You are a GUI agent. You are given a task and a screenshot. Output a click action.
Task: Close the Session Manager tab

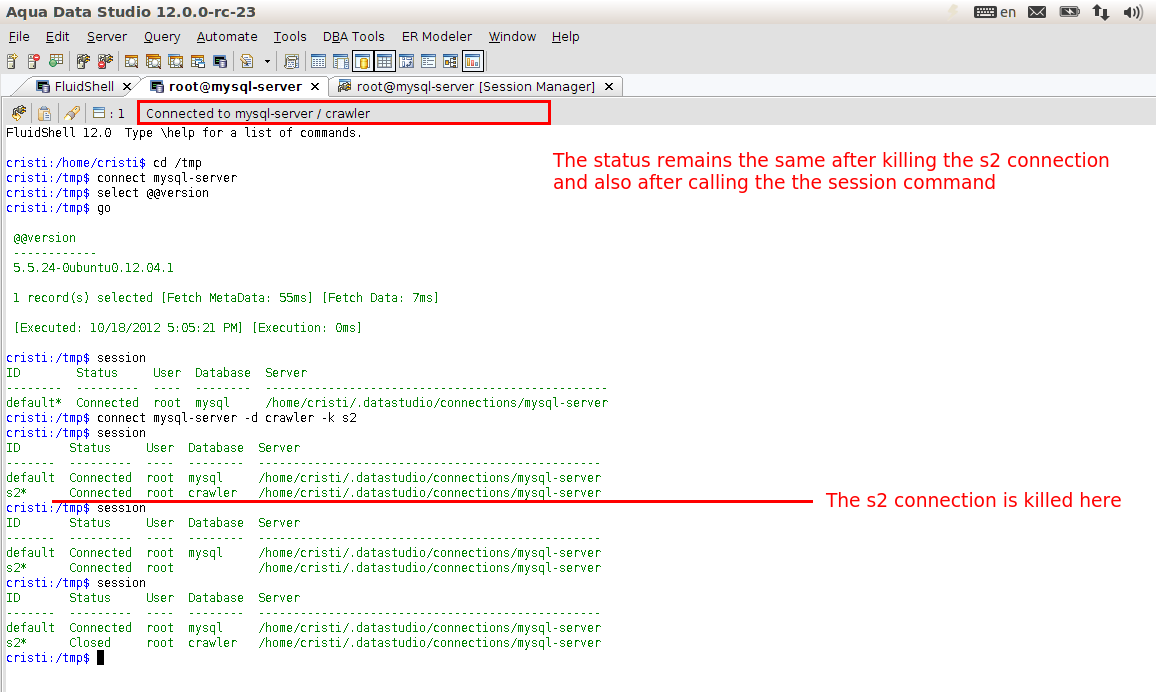tap(609, 87)
